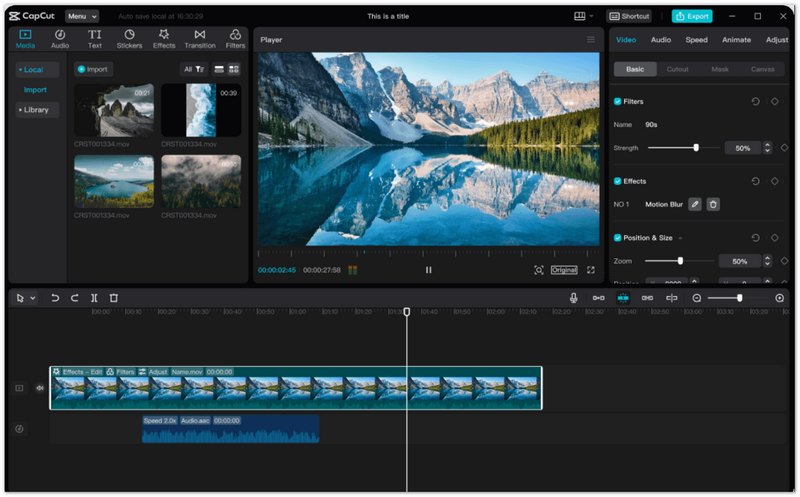This screenshot has height=497, width=800.
Task: Reset Position & Size values
Action: point(756,238)
